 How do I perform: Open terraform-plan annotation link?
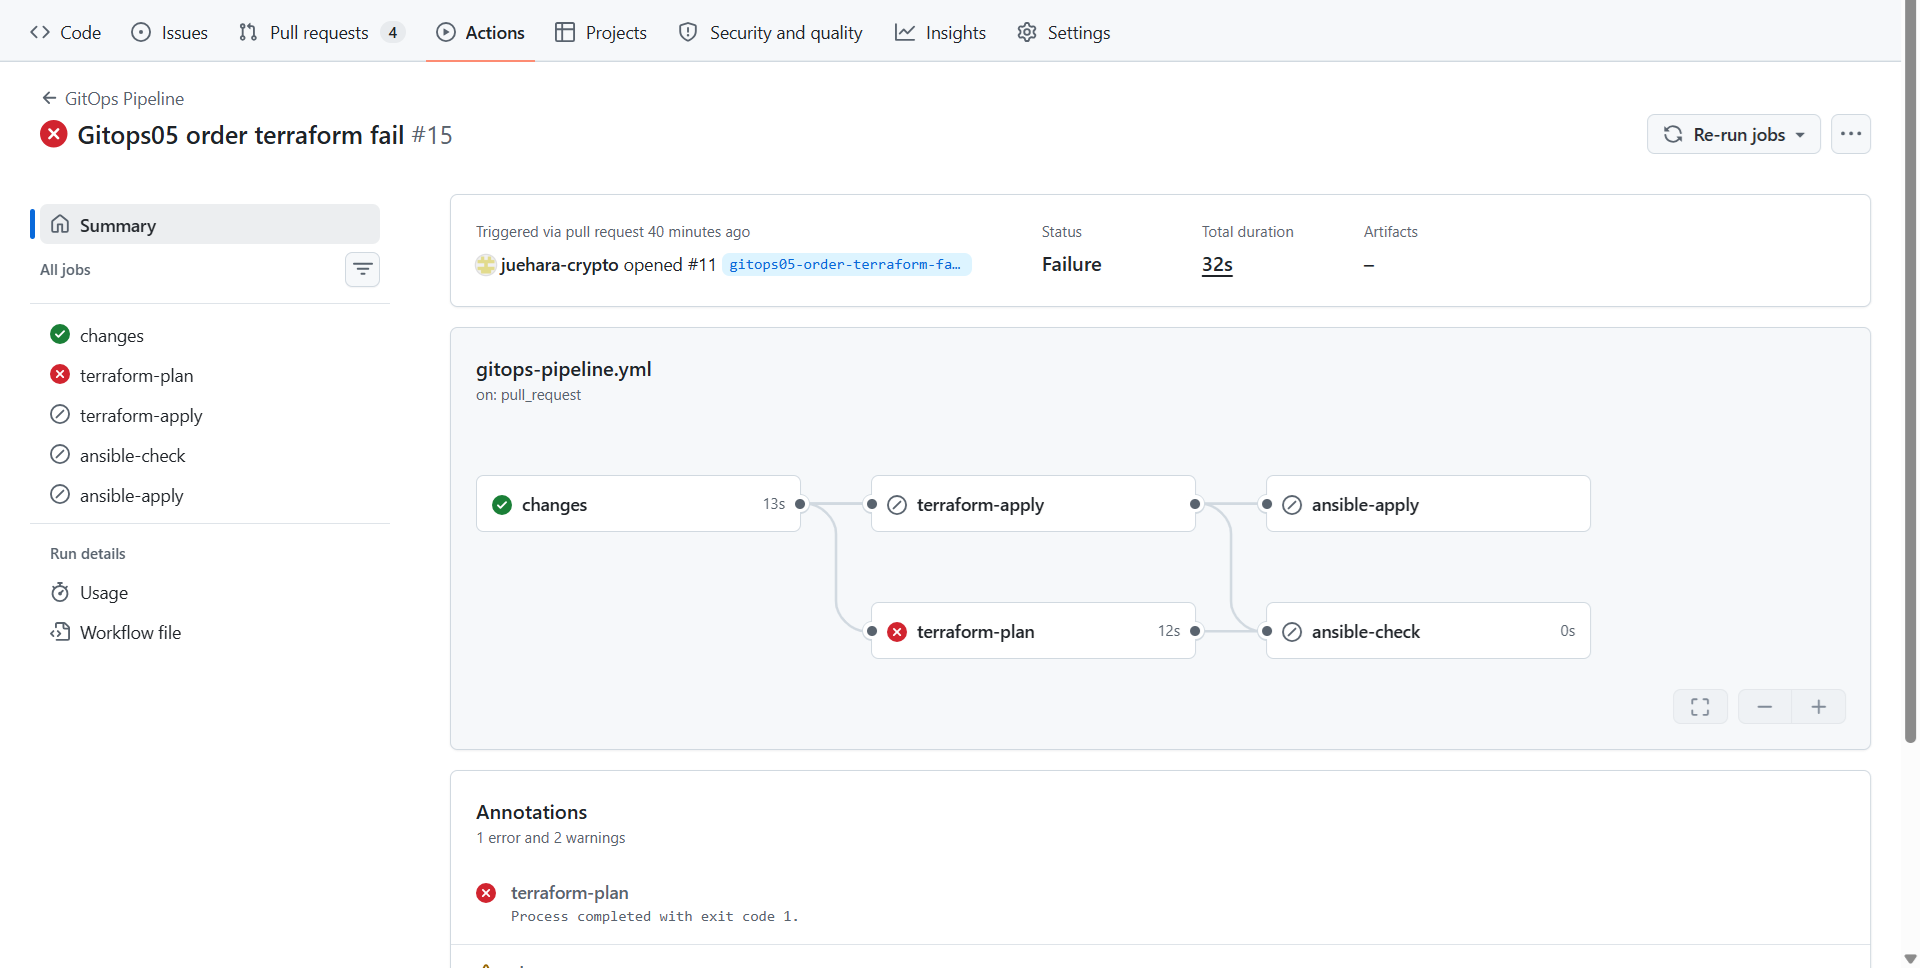click(x=569, y=892)
